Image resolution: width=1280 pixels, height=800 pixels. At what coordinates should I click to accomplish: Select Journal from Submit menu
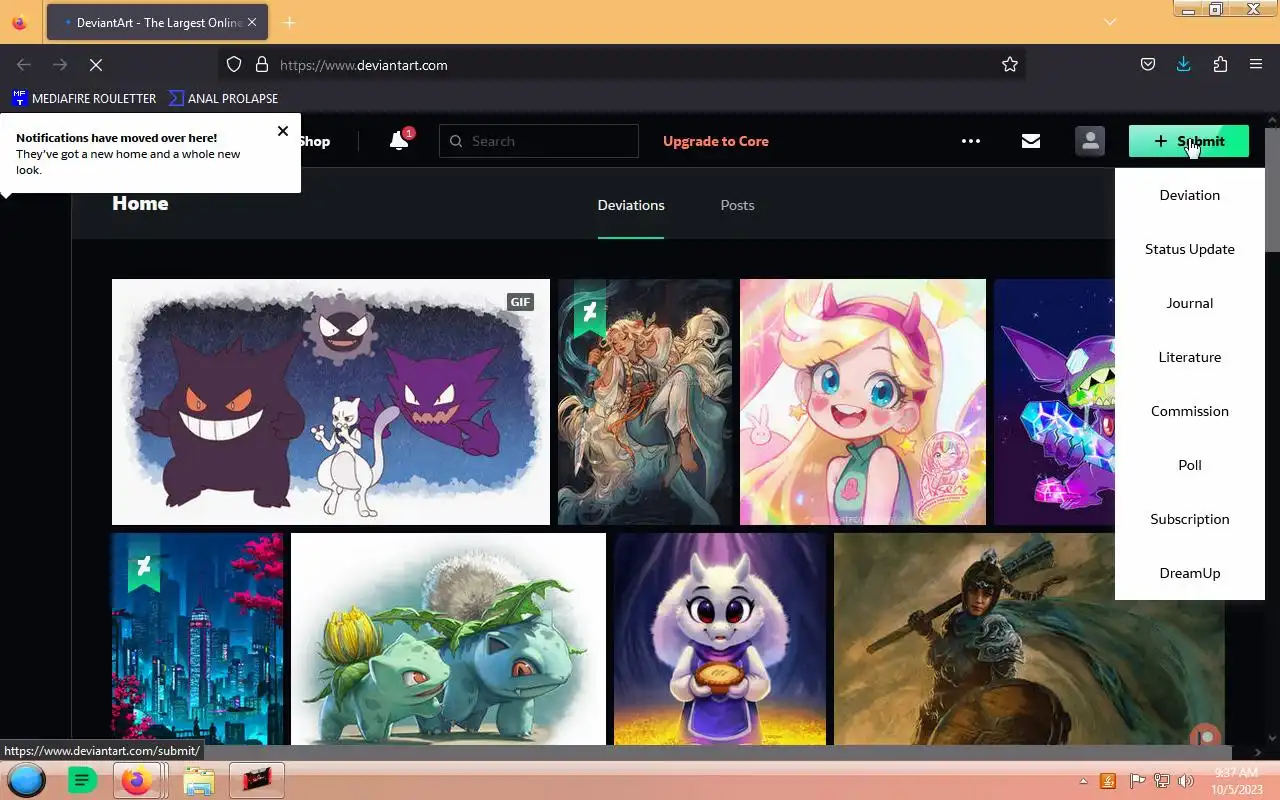coord(1190,303)
